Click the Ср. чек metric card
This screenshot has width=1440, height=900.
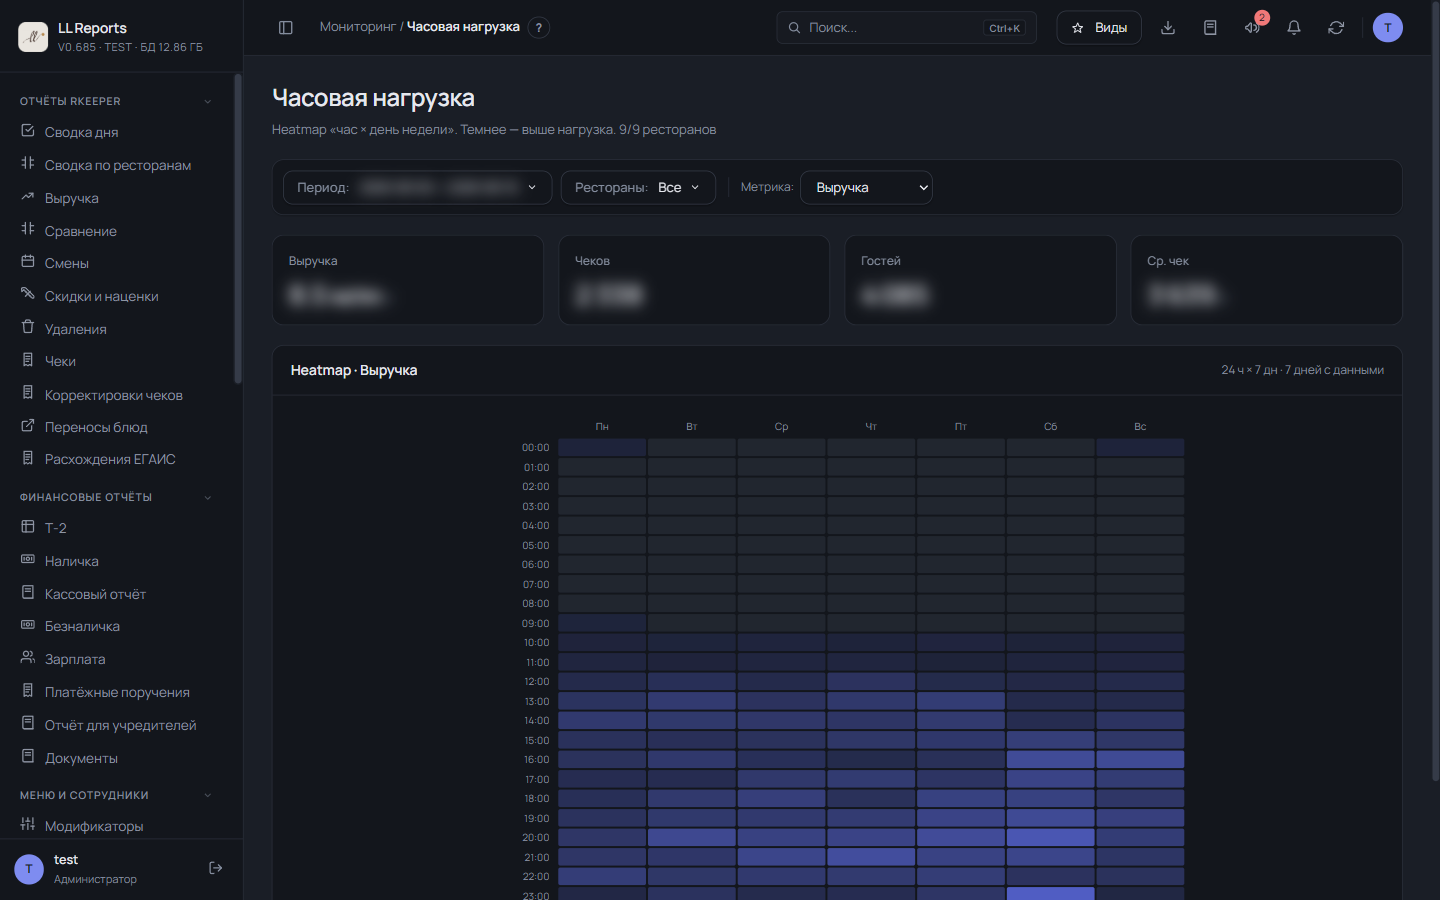point(1266,280)
